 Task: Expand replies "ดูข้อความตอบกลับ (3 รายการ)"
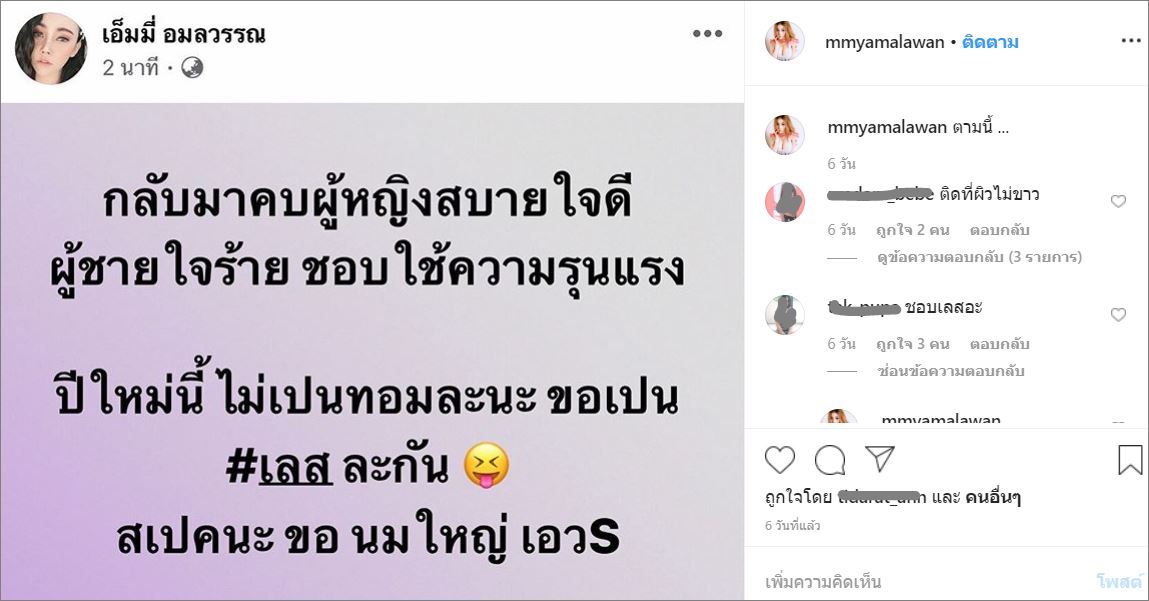point(979,257)
